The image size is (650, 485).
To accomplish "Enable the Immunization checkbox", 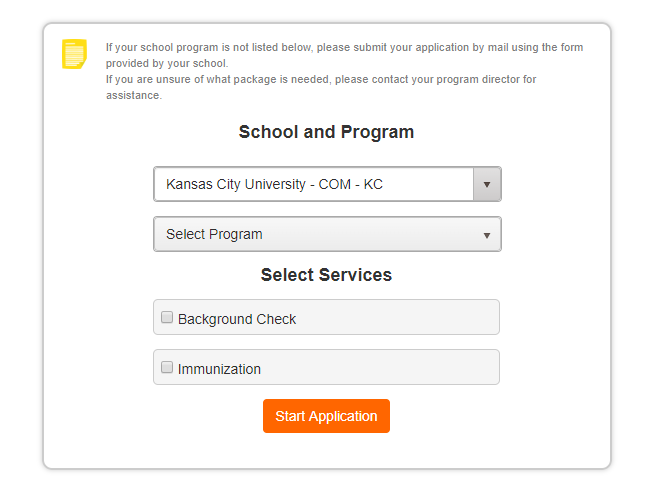I will (167, 367).
